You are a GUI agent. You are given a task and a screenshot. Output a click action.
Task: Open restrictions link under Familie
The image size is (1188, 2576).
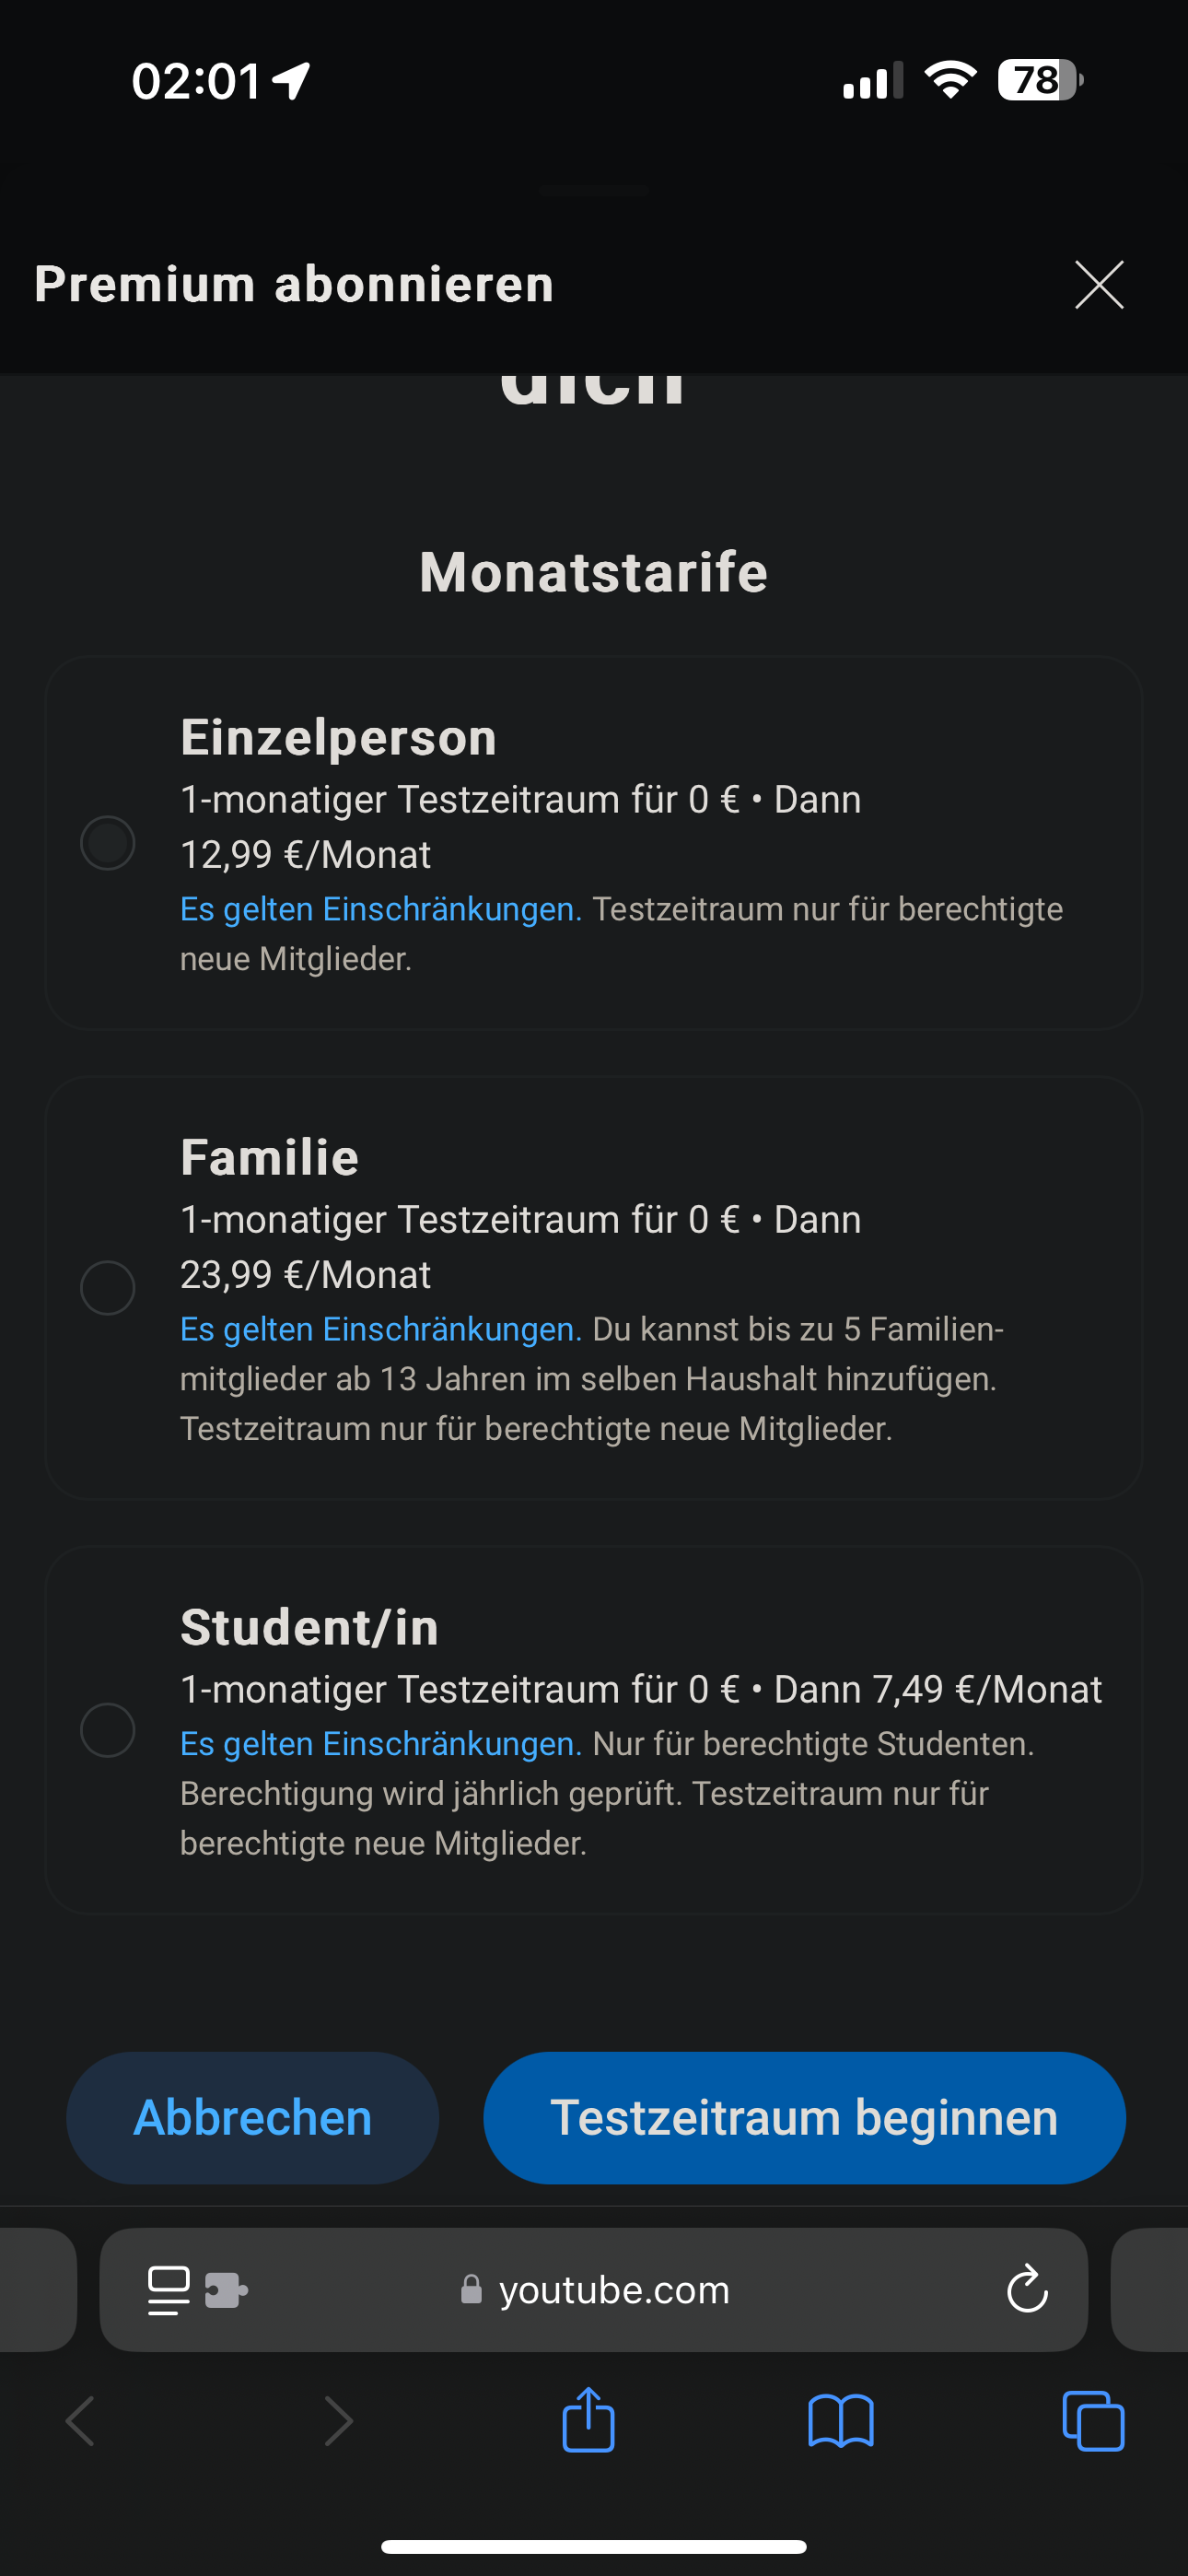point(380,1329)
